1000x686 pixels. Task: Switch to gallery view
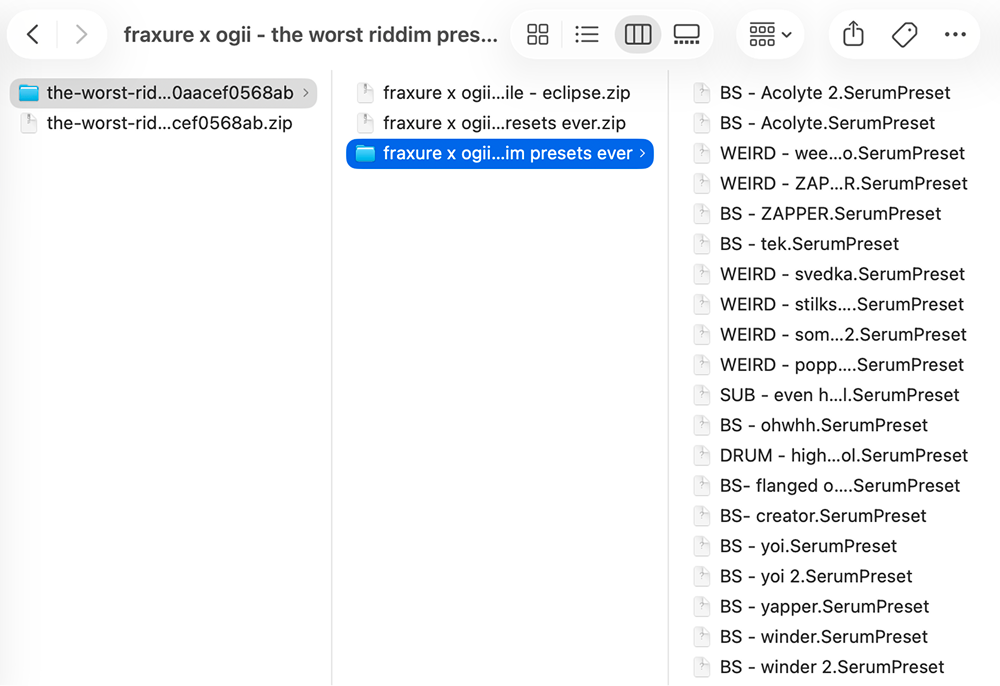tap(686, 34)
